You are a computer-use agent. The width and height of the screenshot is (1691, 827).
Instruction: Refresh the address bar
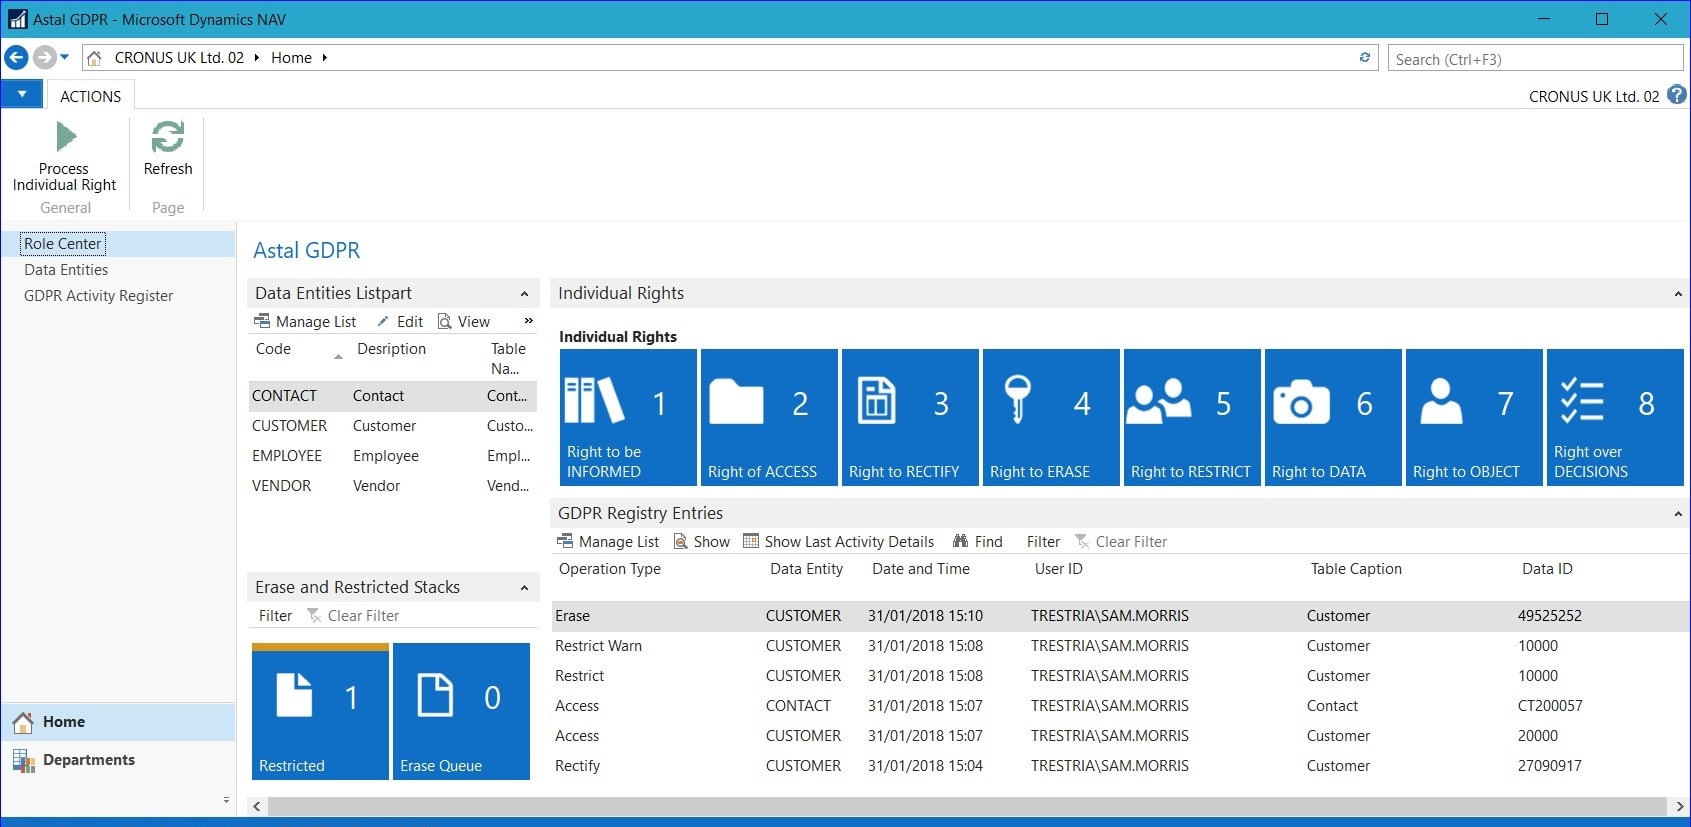pyautogui.click(x=1364, y=57)
